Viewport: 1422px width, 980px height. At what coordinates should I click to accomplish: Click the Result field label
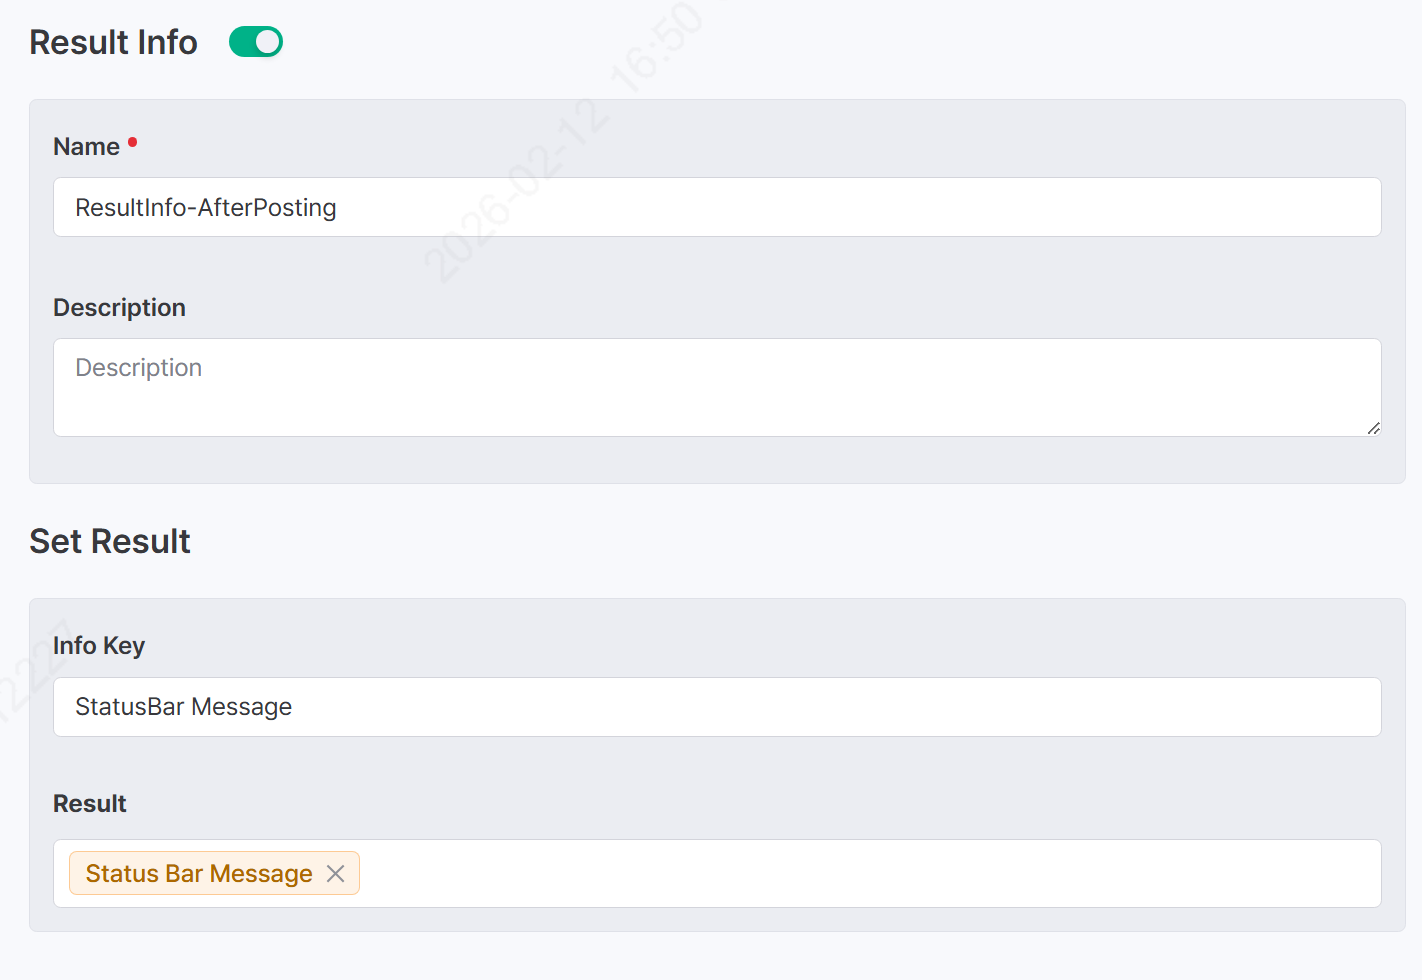(89, 804)
